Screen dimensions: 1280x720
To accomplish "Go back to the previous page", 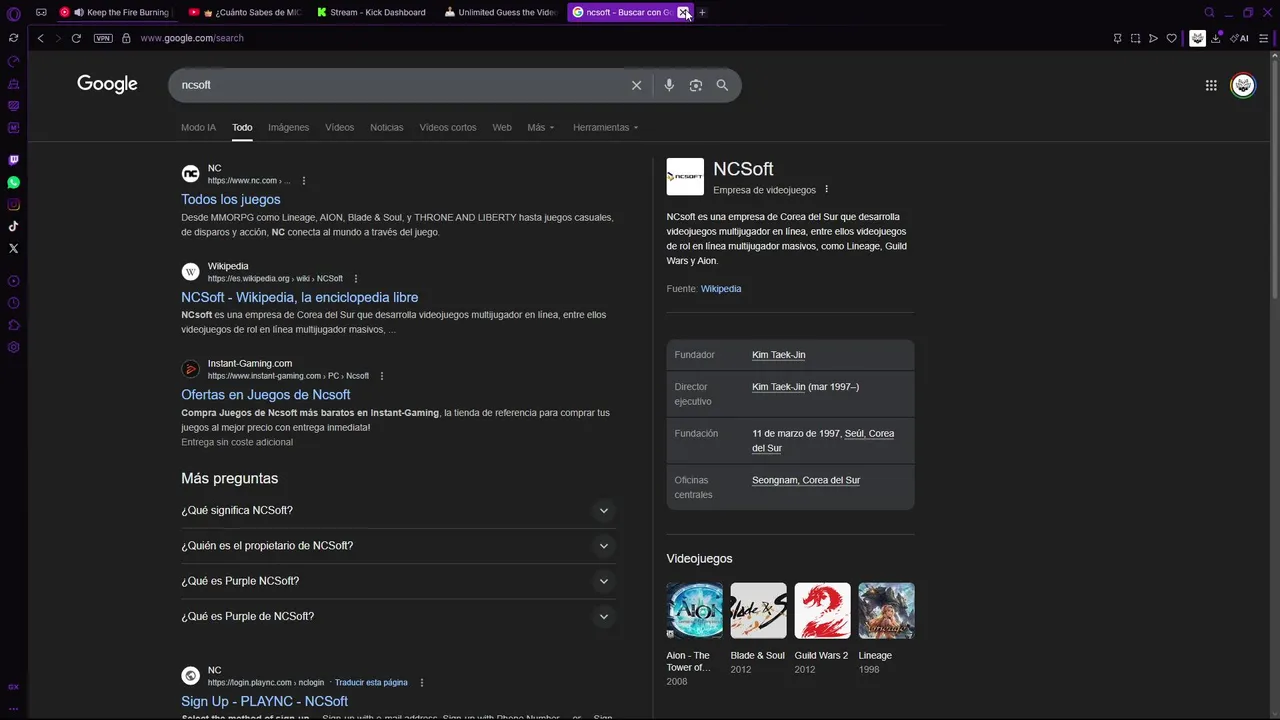I will click(x=40, y=38).
